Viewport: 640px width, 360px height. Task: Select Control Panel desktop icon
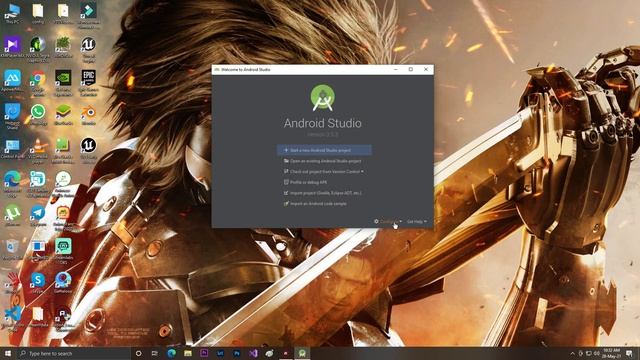coord(12,148)
